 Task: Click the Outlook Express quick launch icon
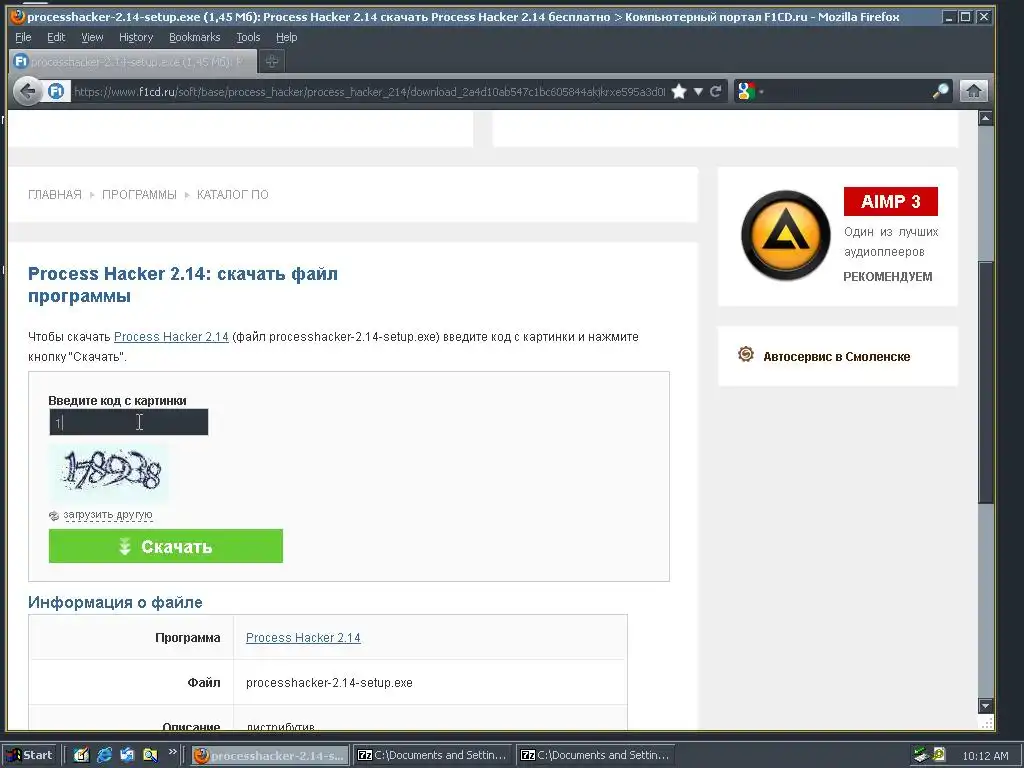pyautogui.click(x=127, y=755)
